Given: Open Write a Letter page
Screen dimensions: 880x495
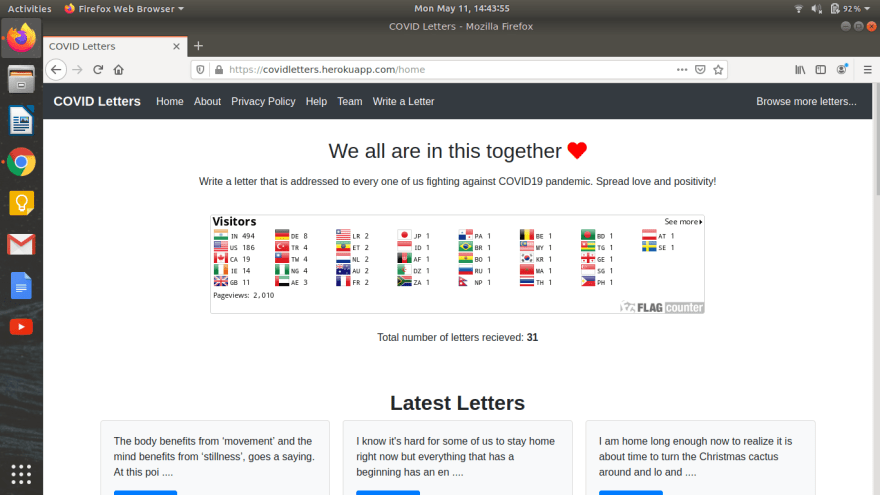Looking at the screenshot, I should (403, 102).
